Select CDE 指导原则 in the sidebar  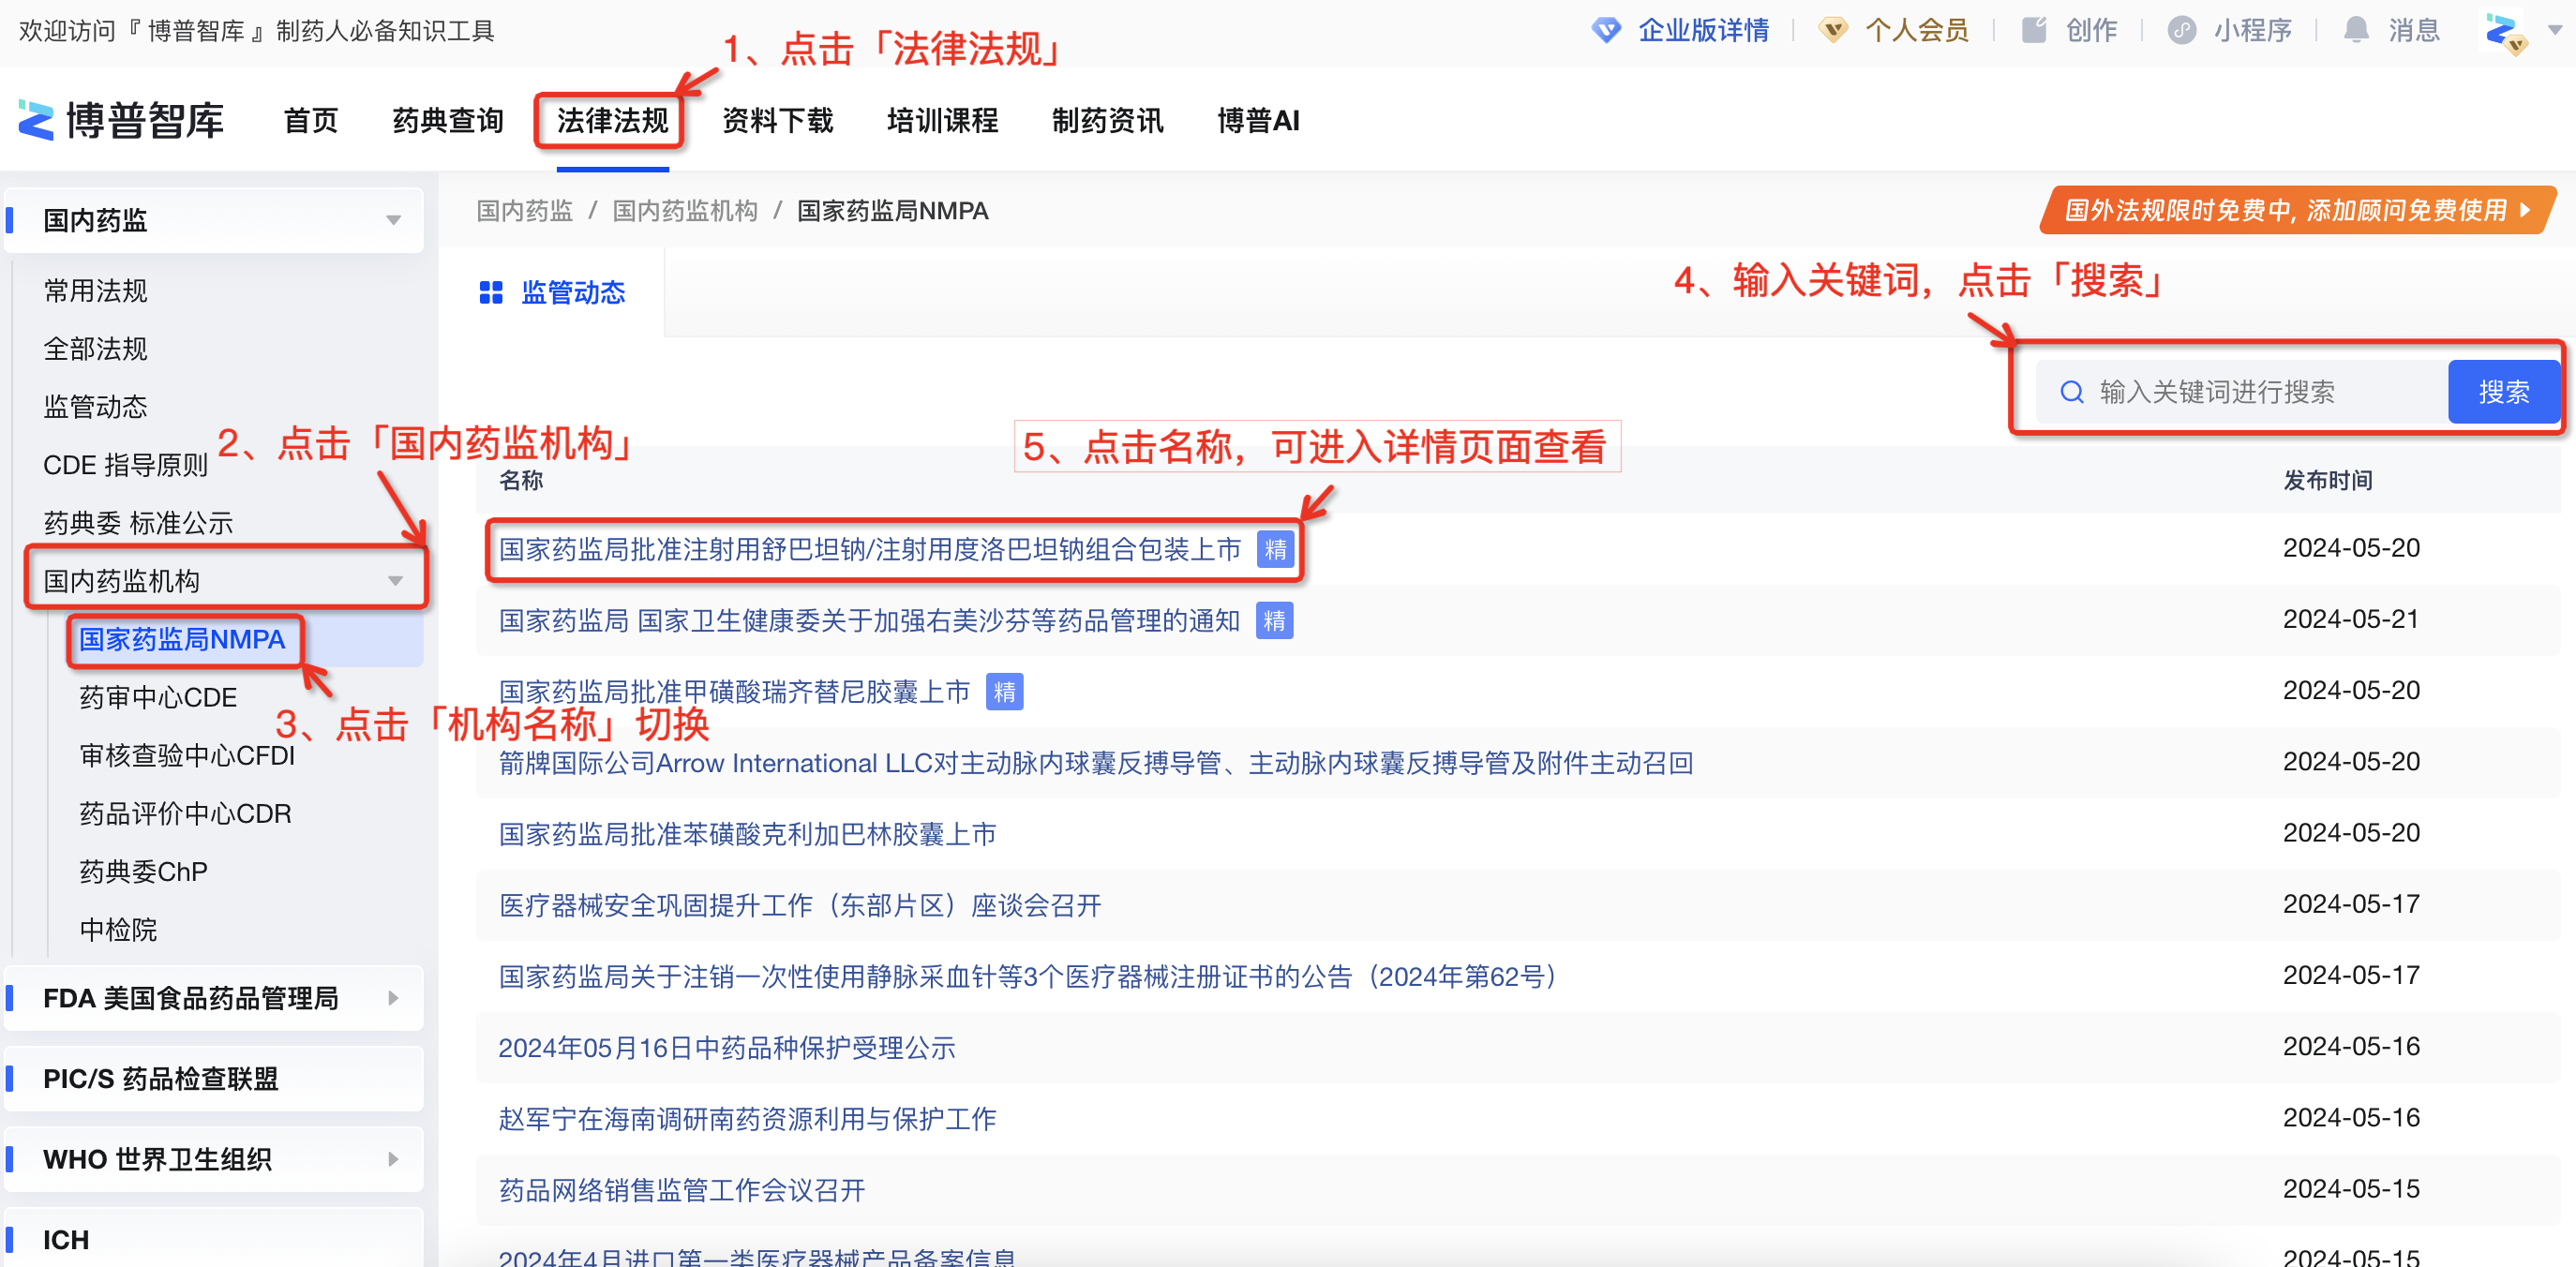[x=125, y=465]
